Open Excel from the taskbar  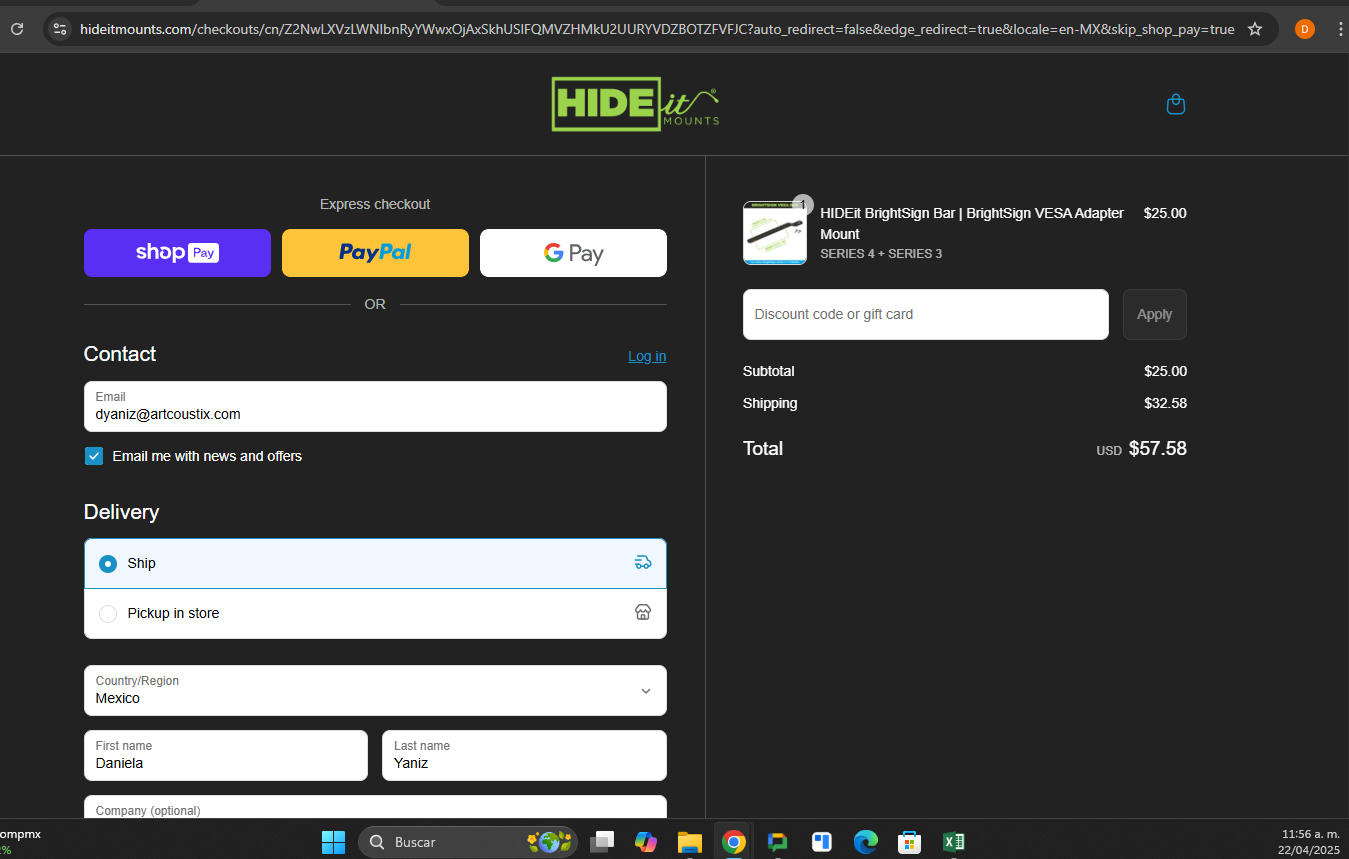point(953,842)
